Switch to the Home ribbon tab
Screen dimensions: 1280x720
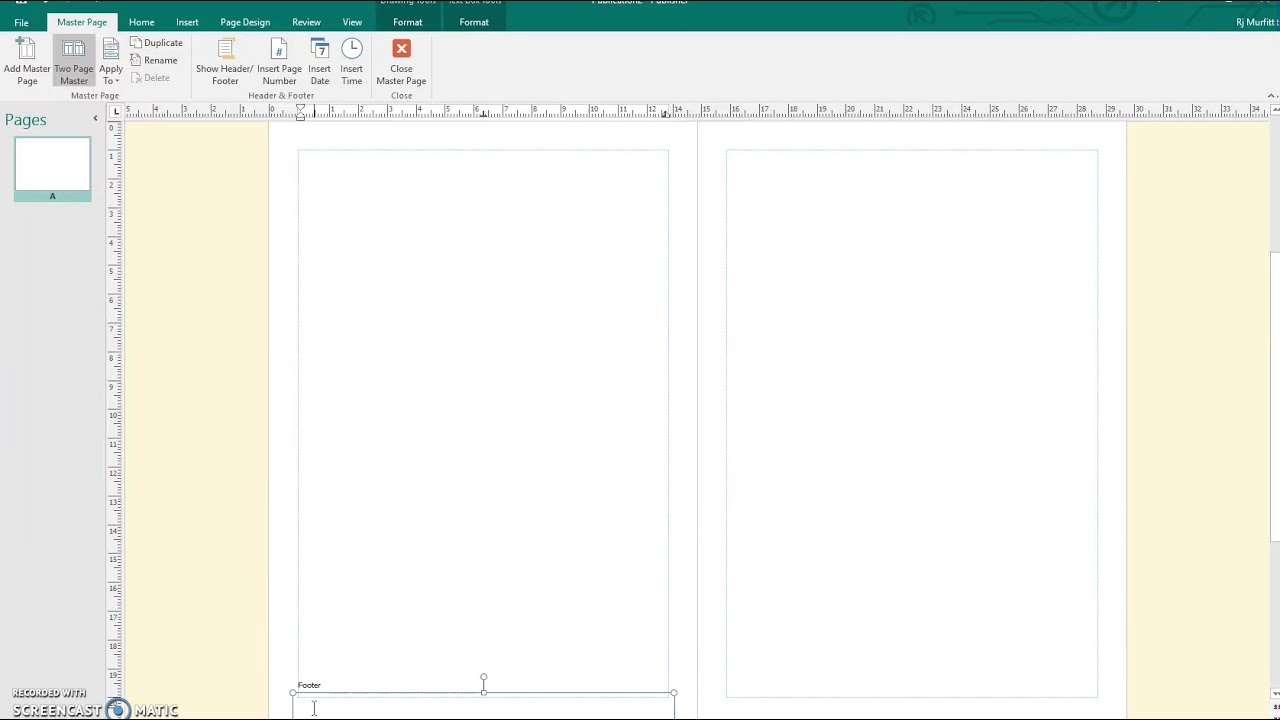tap(141, 22)
